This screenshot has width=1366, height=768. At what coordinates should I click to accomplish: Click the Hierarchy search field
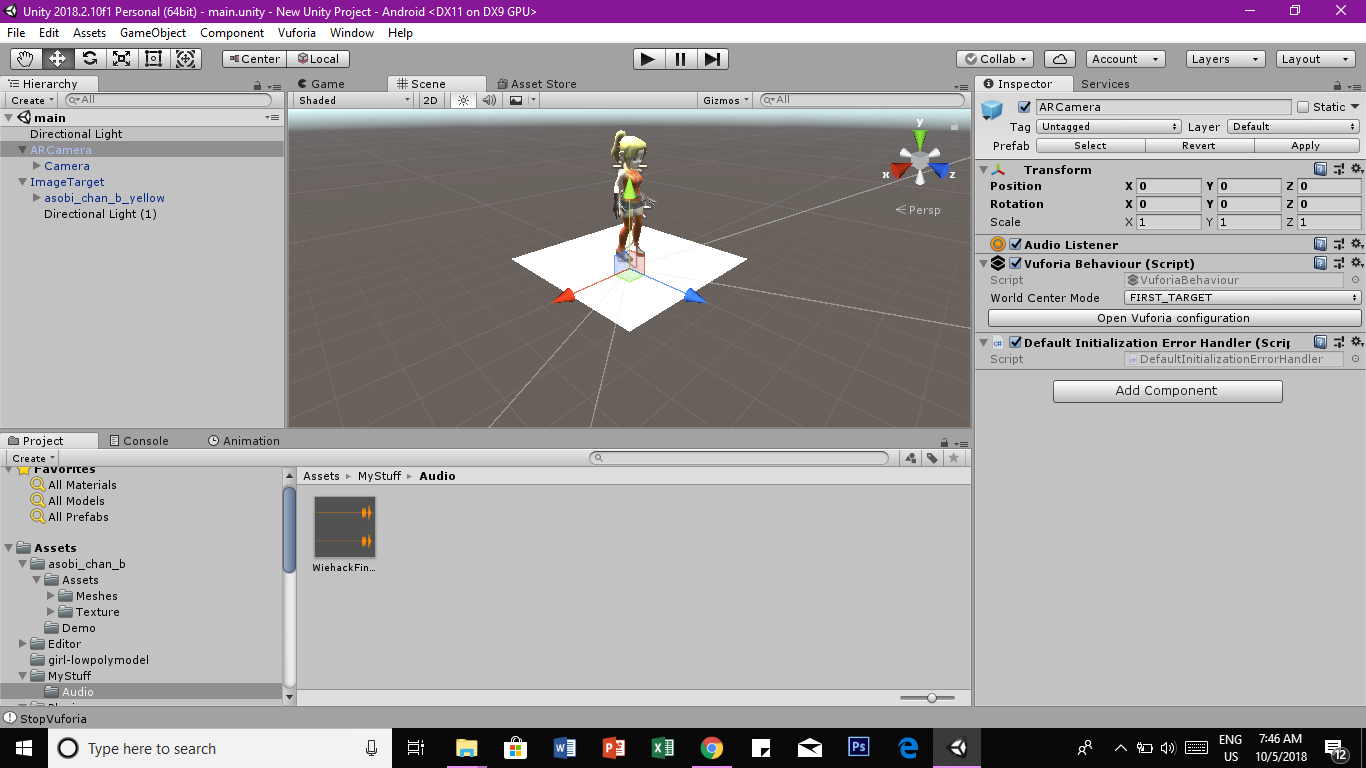(168, 100)
